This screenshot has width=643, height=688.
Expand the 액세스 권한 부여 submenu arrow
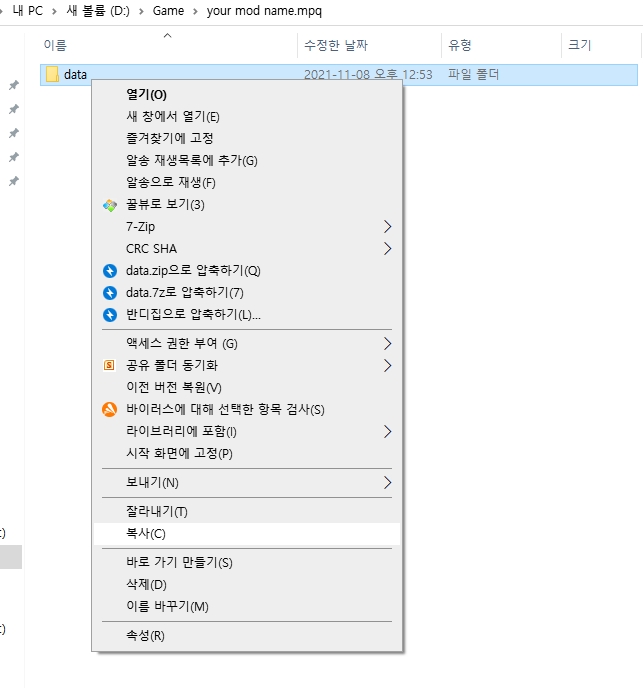click(x=387, y=344)
